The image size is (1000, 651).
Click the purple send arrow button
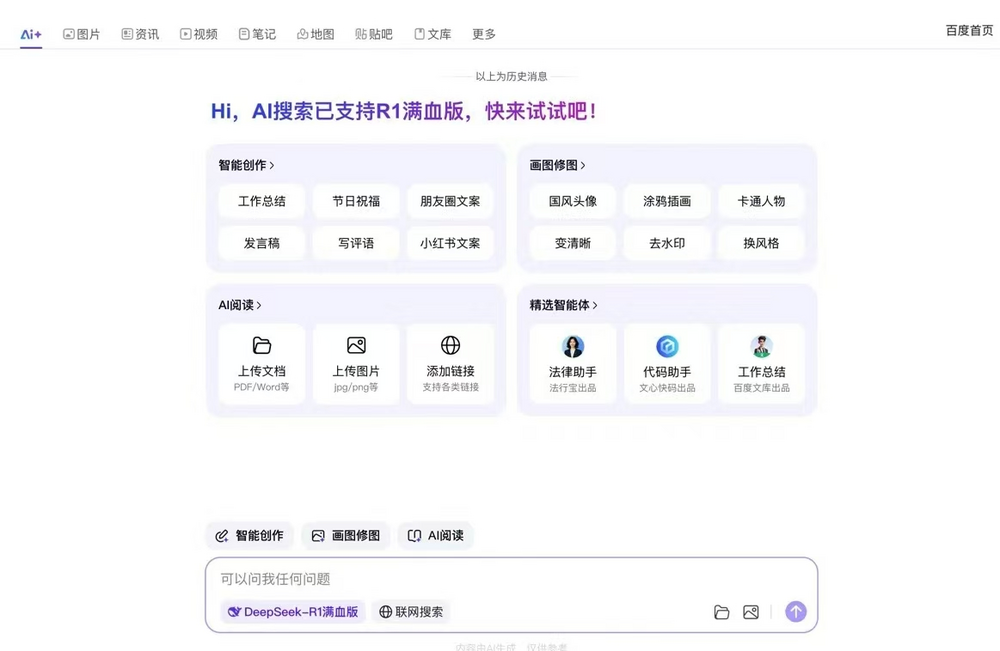coord(795,612)
